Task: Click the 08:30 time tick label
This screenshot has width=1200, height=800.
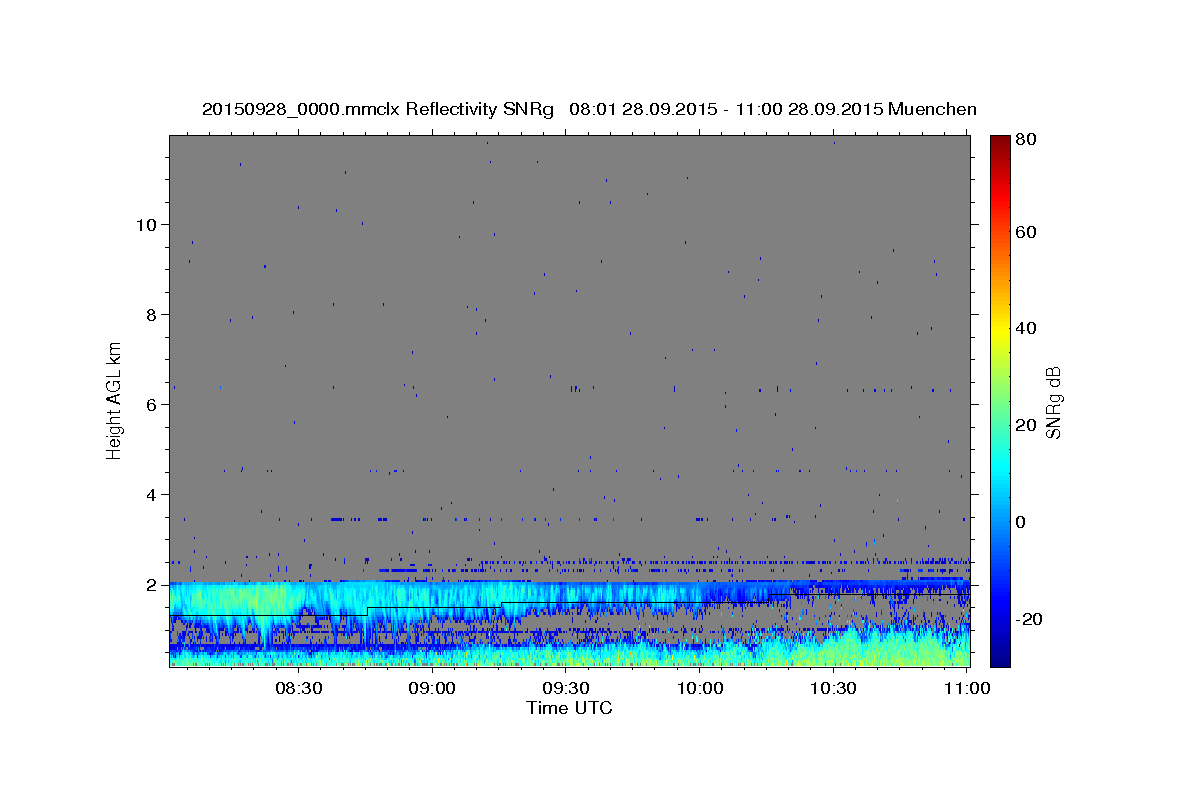Action: click(x=298, y=688)
